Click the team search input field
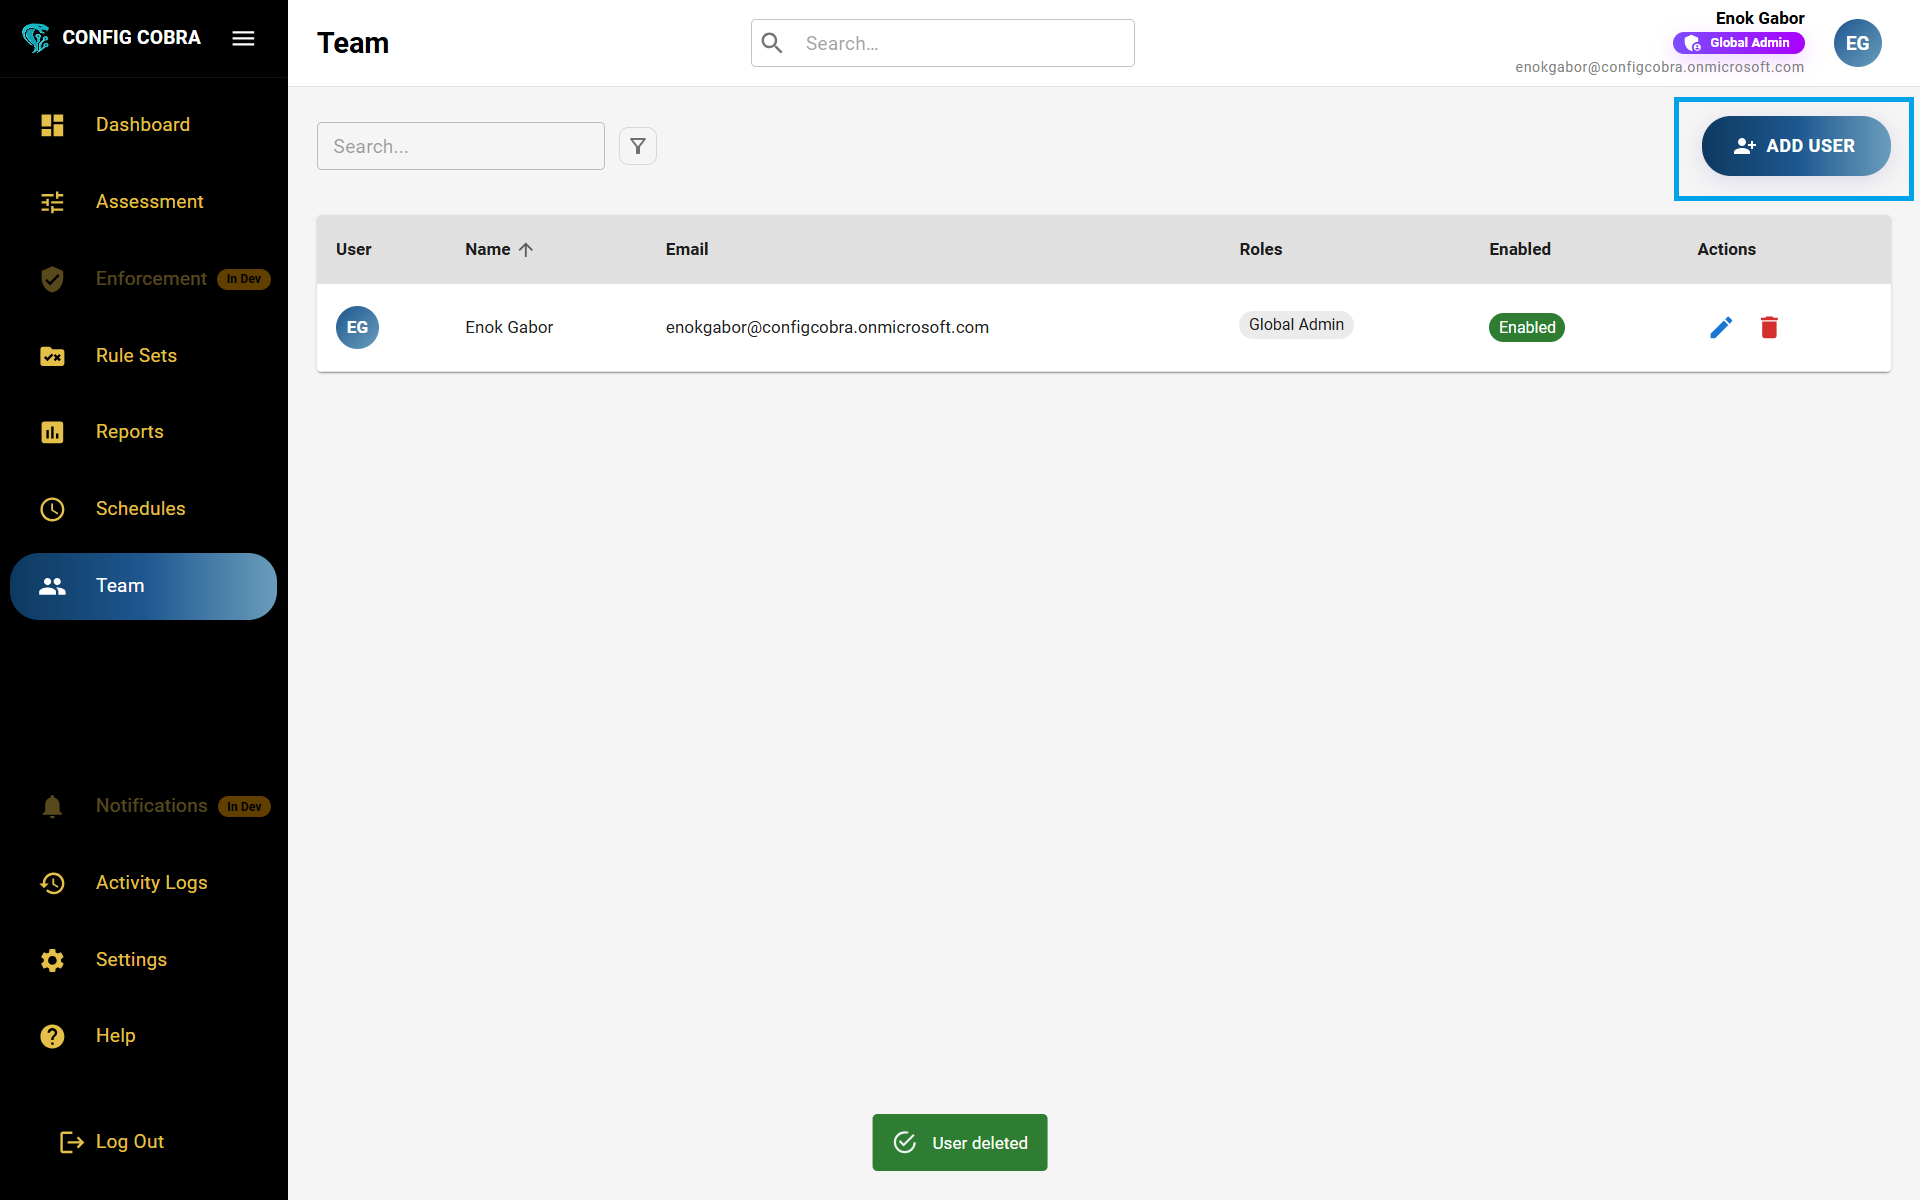 [x=460, y=146]
